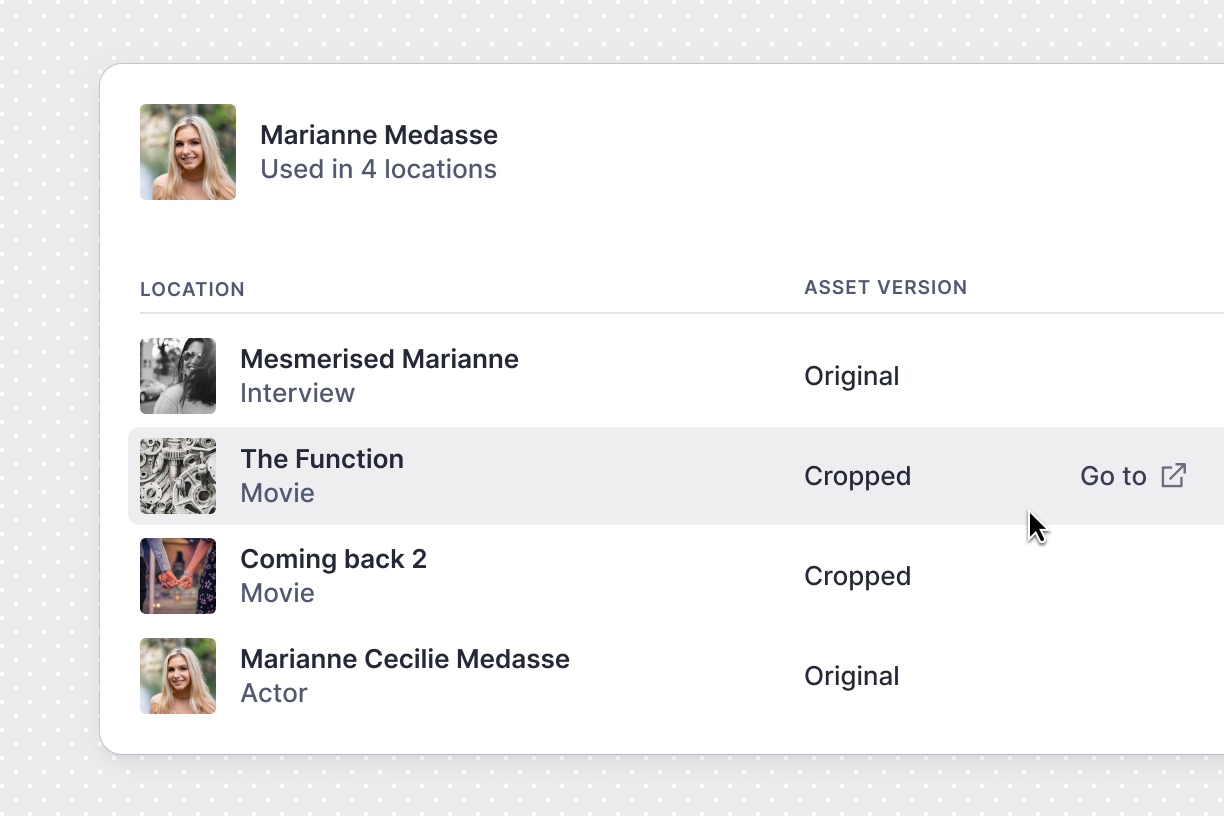This screenshot has height=816, width=1224.
Task: Click the LOCATION column header
Action: point(192,290)
